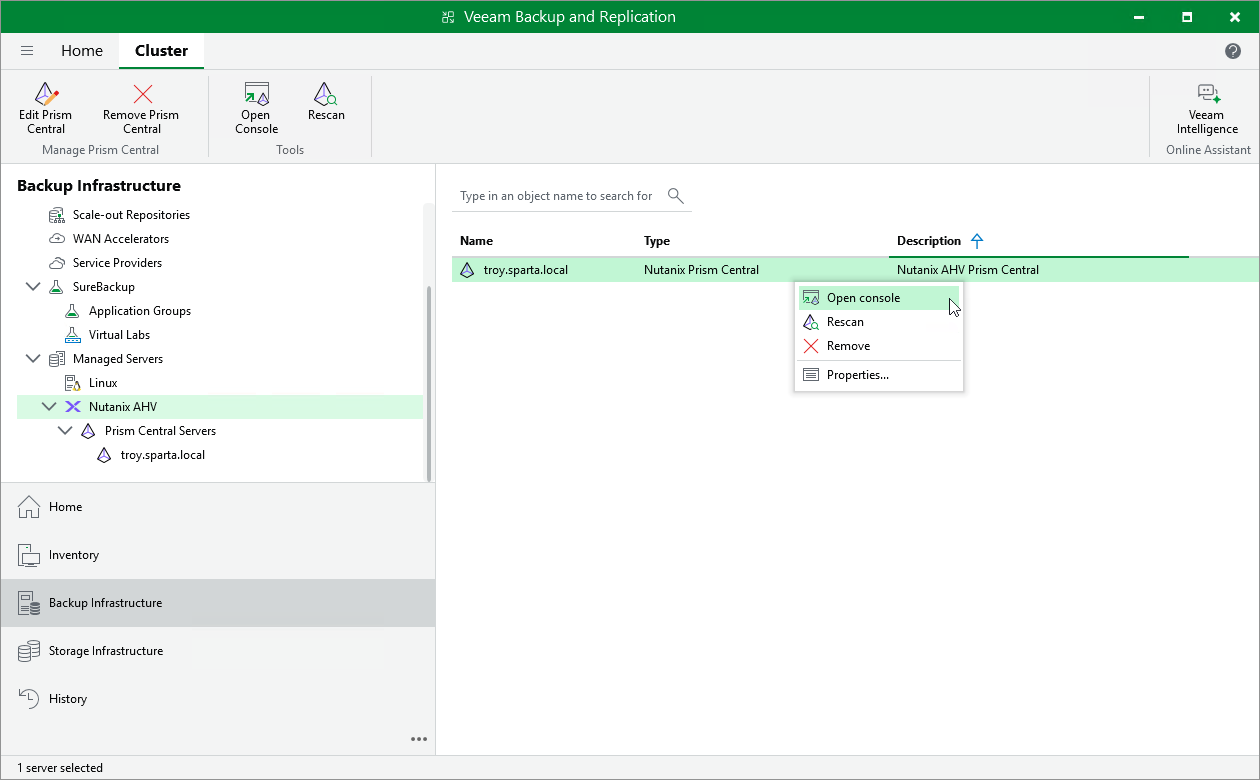The image size is (1260, 780).
Task: Click Storage Infrastructure view icon
Action: [x=30, y=651]
